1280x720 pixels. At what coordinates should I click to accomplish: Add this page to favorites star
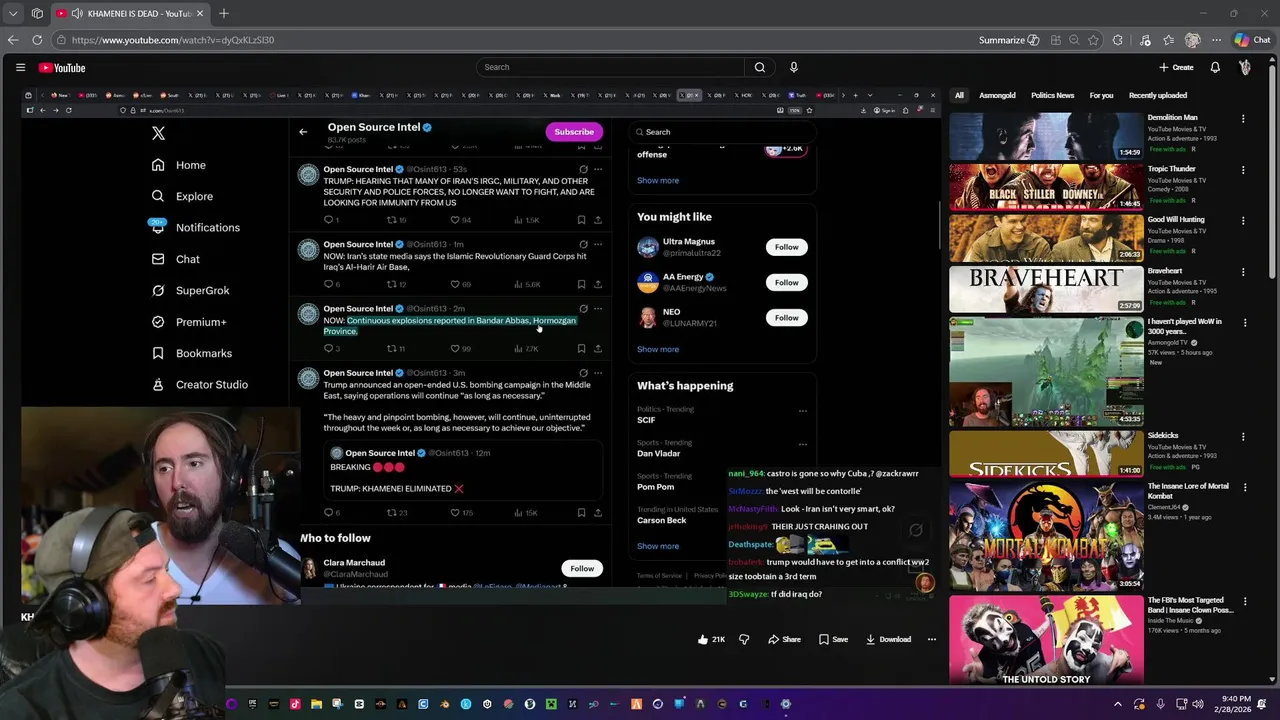pos(1093,40)
